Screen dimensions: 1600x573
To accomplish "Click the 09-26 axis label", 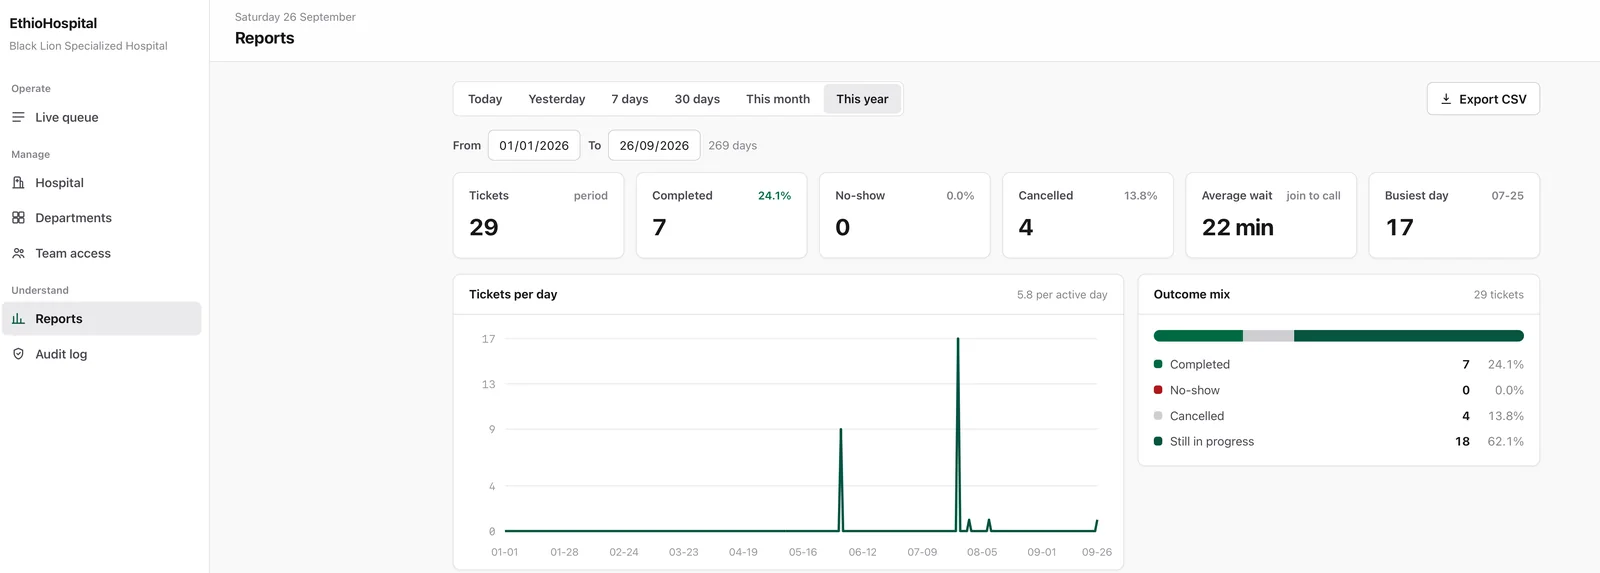I will (1097, 552).
